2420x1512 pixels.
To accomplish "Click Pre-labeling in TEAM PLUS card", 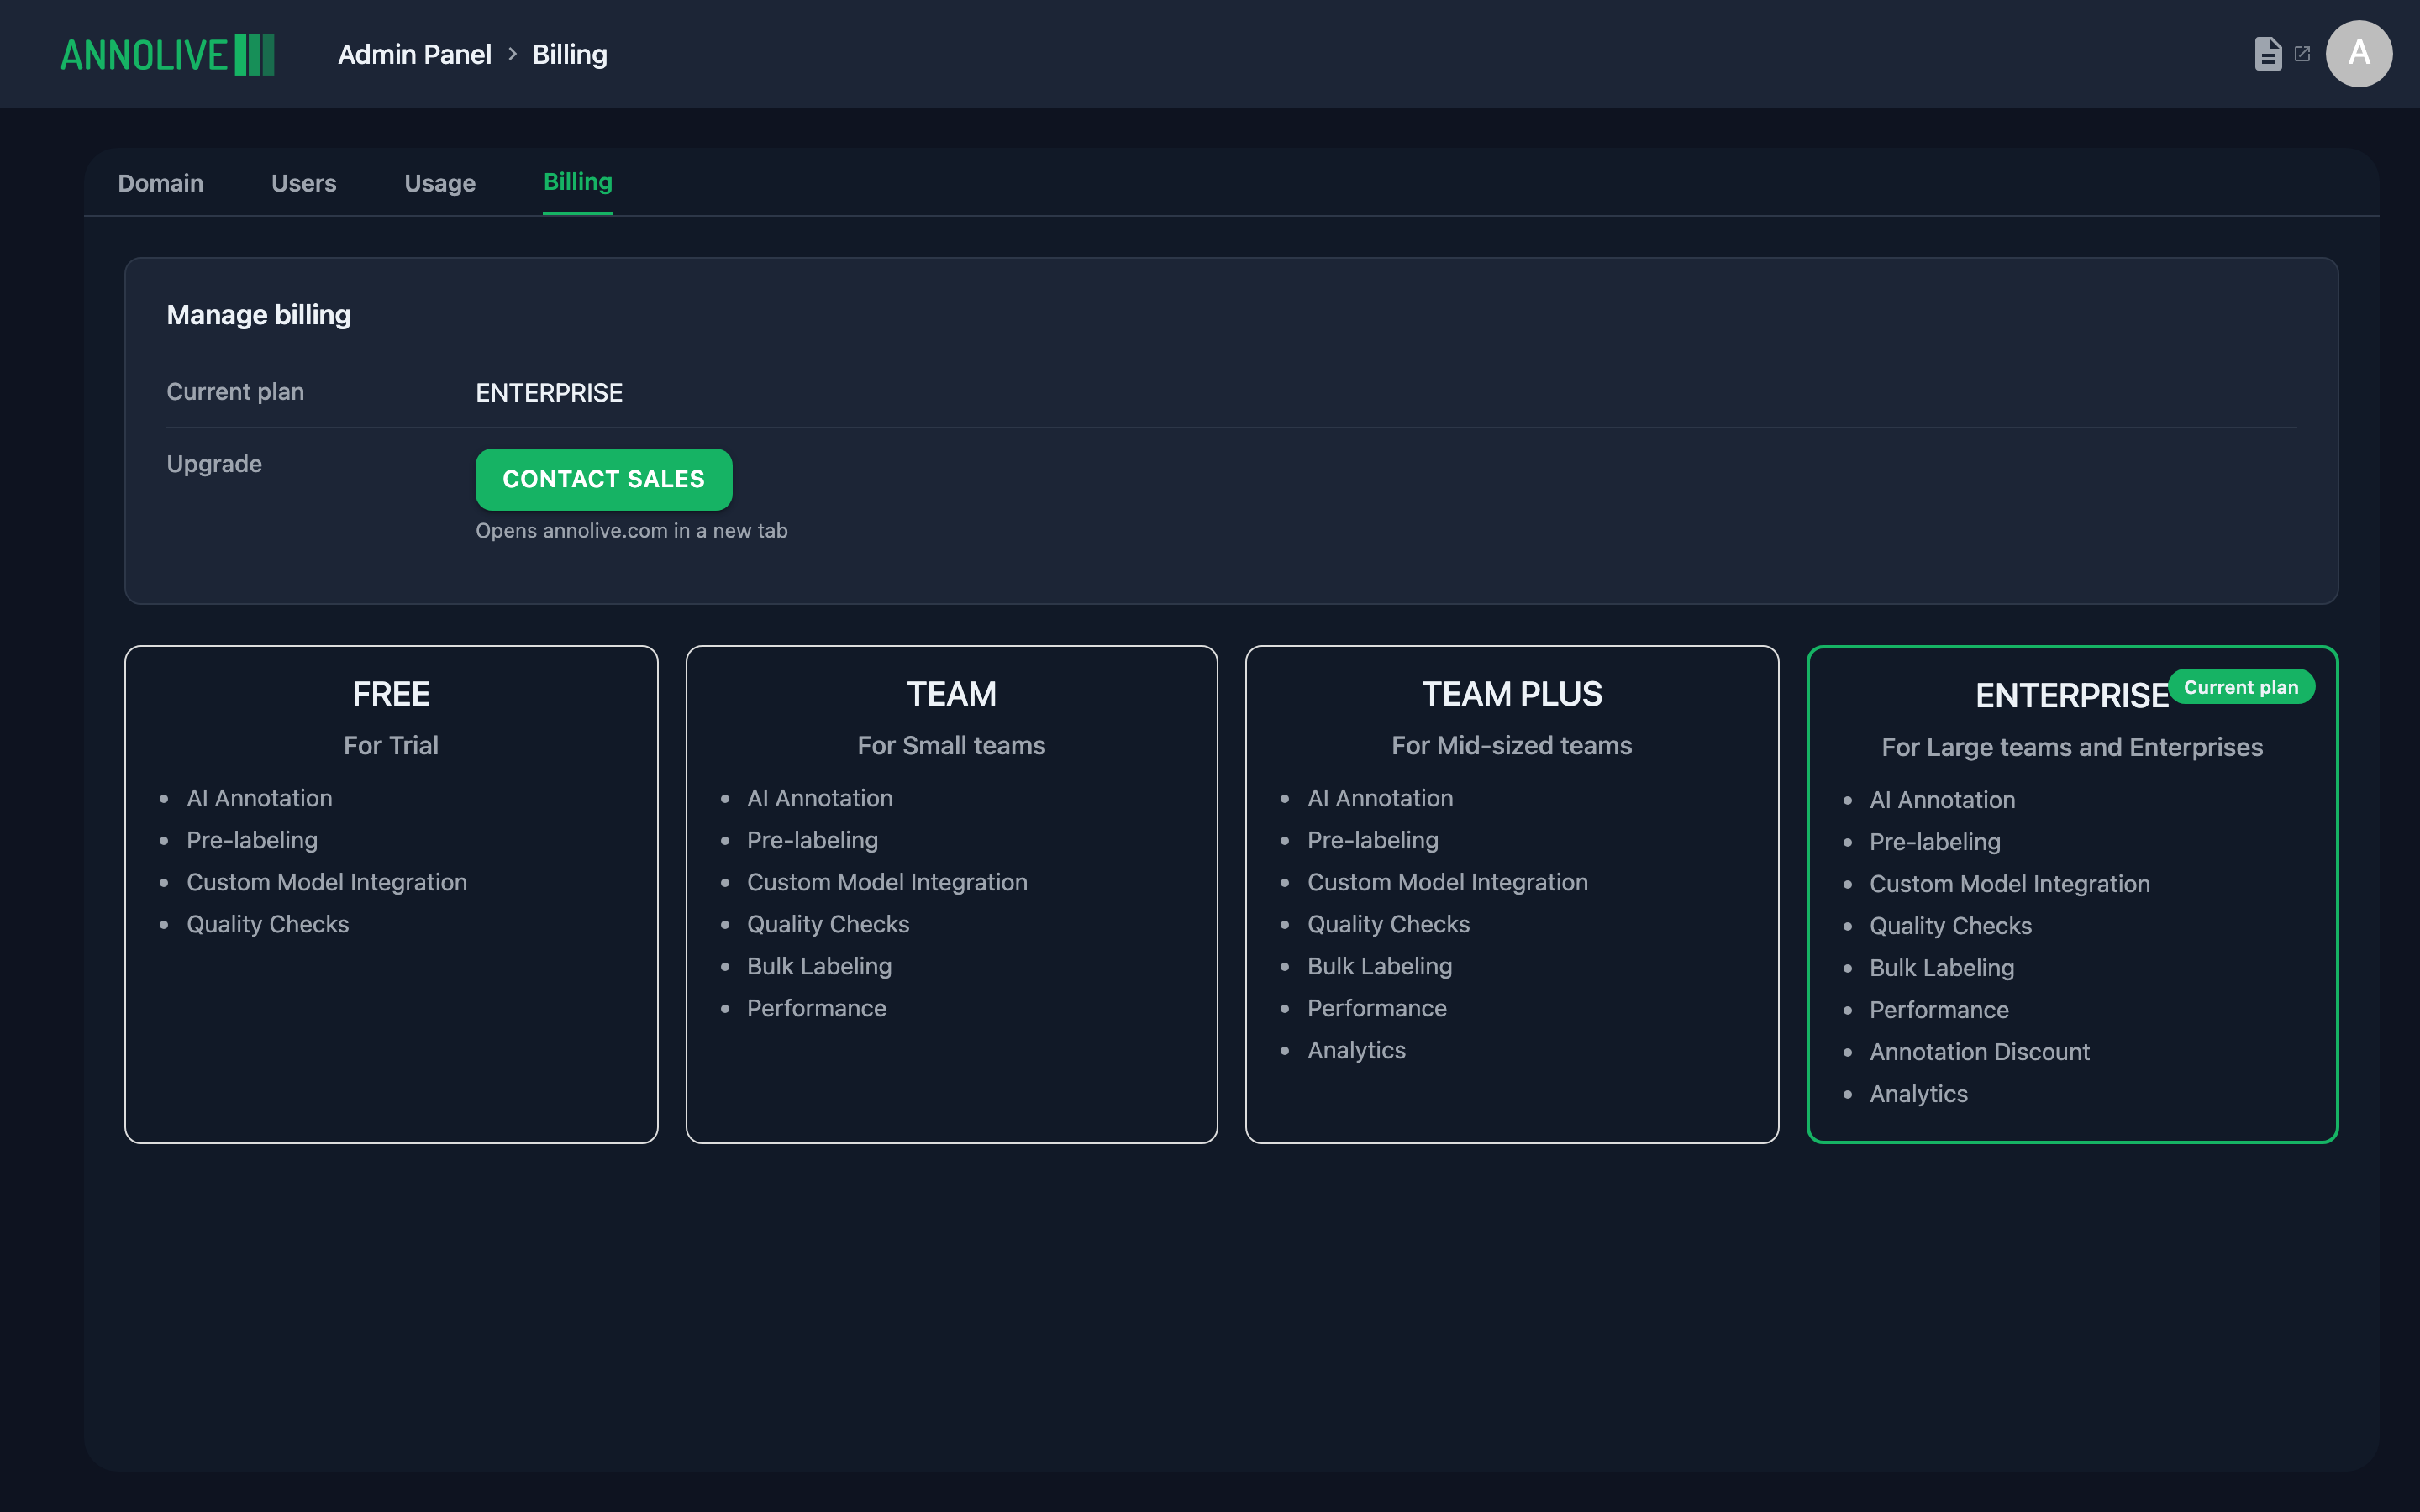I will (1373, 840).
